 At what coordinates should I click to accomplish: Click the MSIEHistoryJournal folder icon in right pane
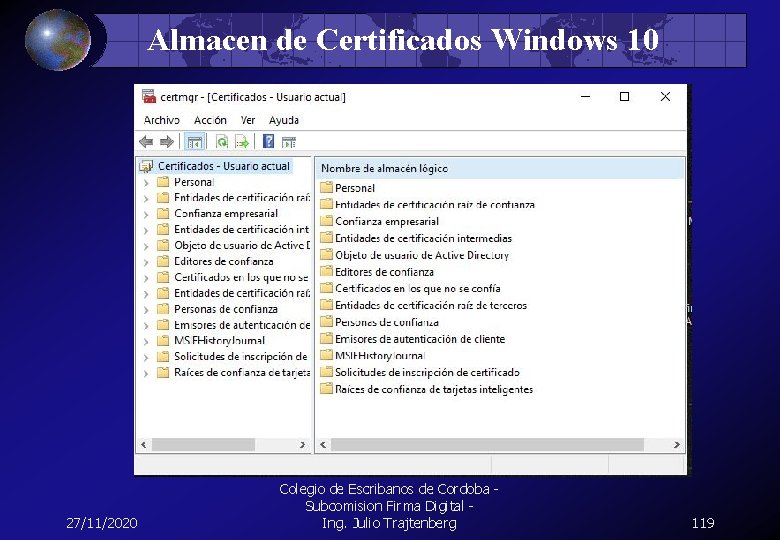[326, 355]
